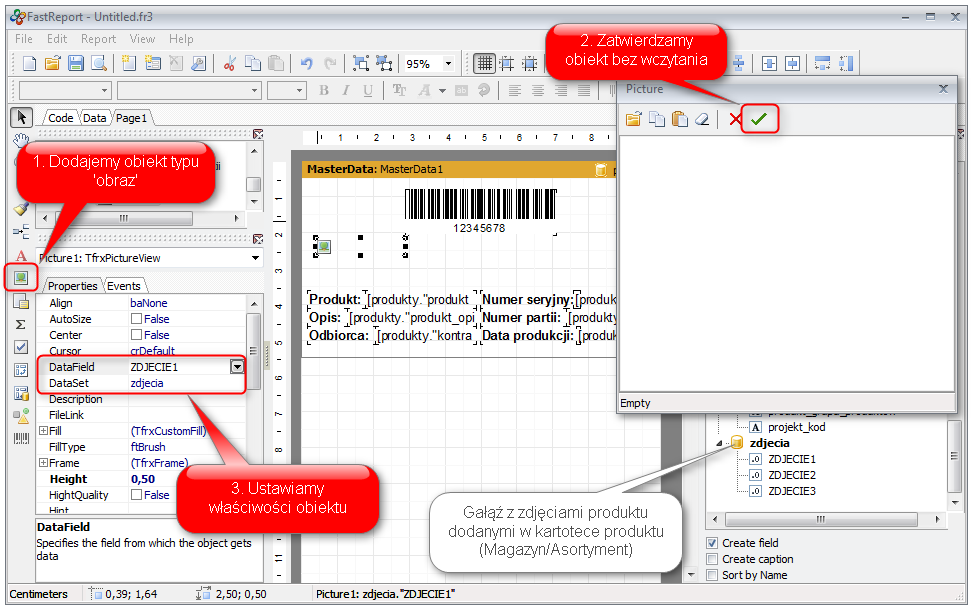
Task: Switch to the Events tab
Action: (x=124, y=286)
